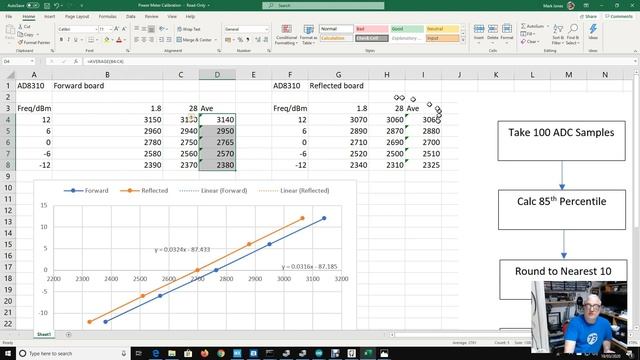Open Sort & Filter menu

click(x=558, y=34)
